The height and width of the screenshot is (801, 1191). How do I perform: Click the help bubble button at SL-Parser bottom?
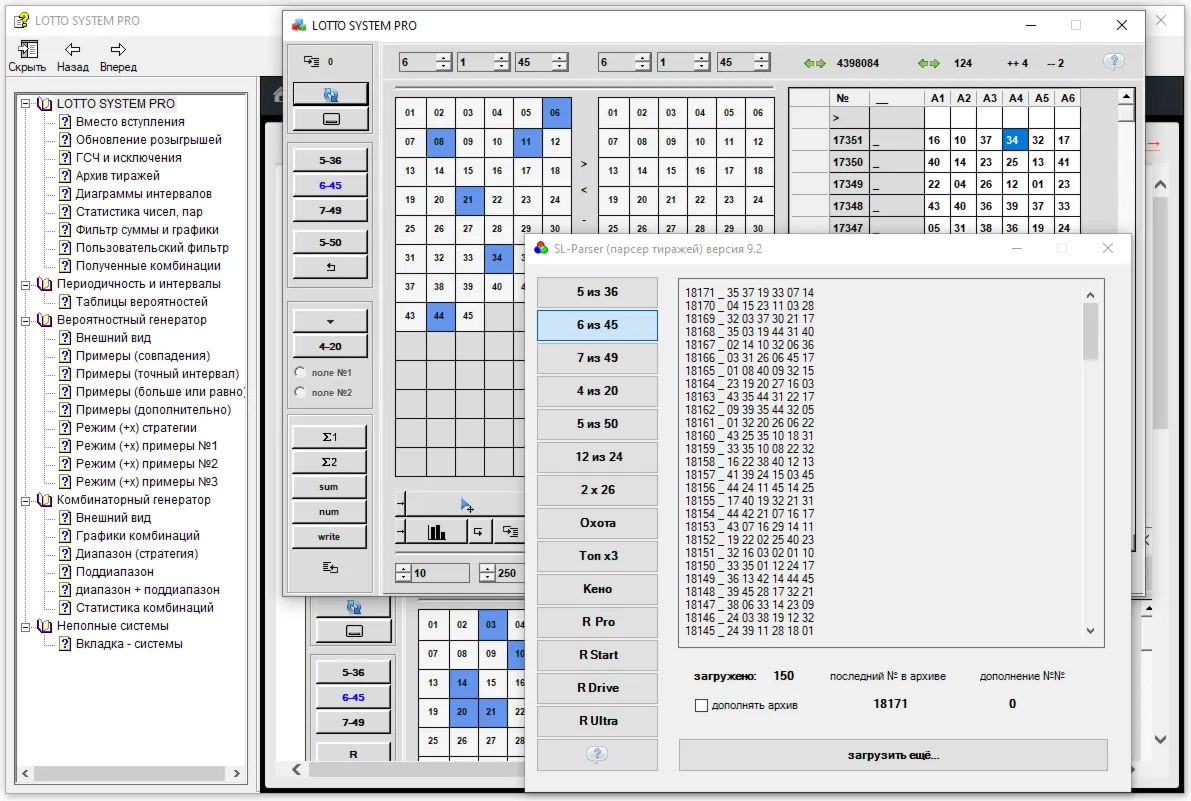tap(597, 754)
